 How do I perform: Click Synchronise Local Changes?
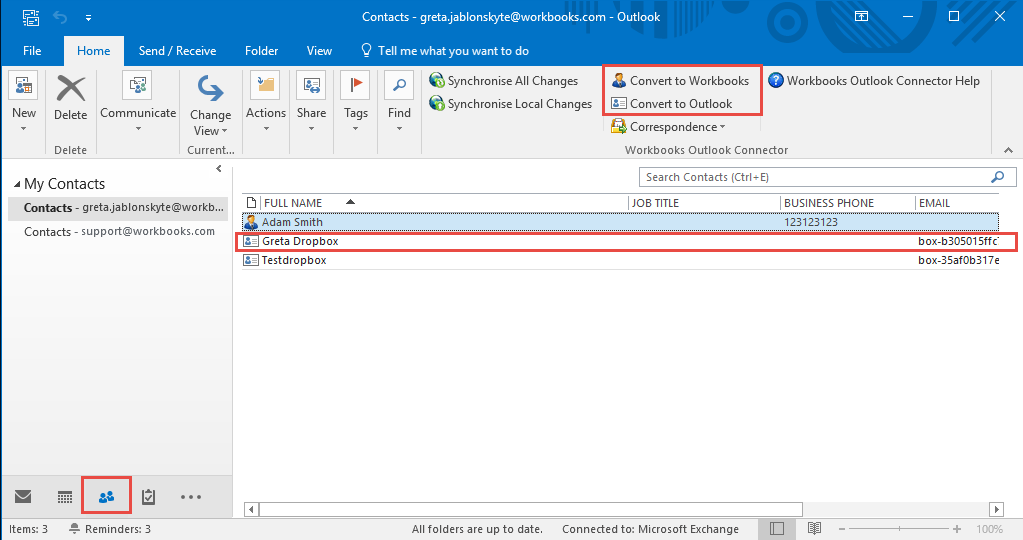point(510,104)
